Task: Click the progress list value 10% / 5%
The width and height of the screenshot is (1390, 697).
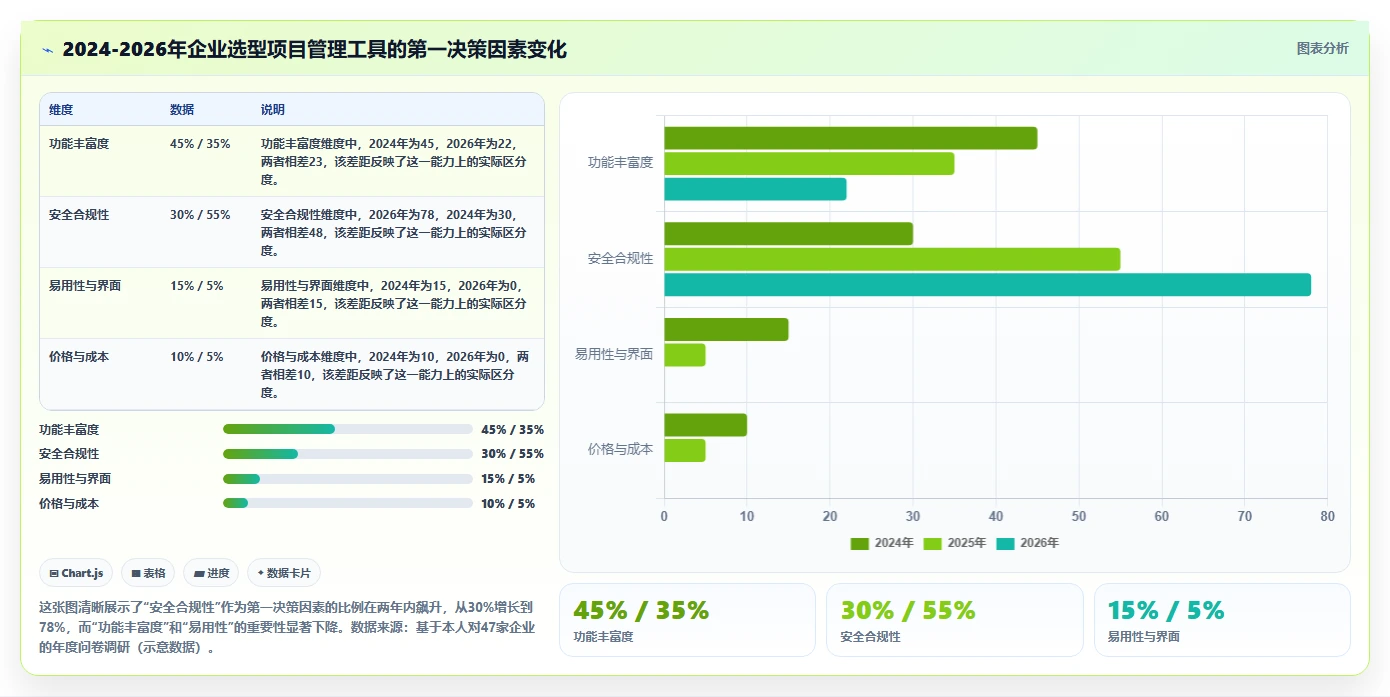Action: point(508,504)
